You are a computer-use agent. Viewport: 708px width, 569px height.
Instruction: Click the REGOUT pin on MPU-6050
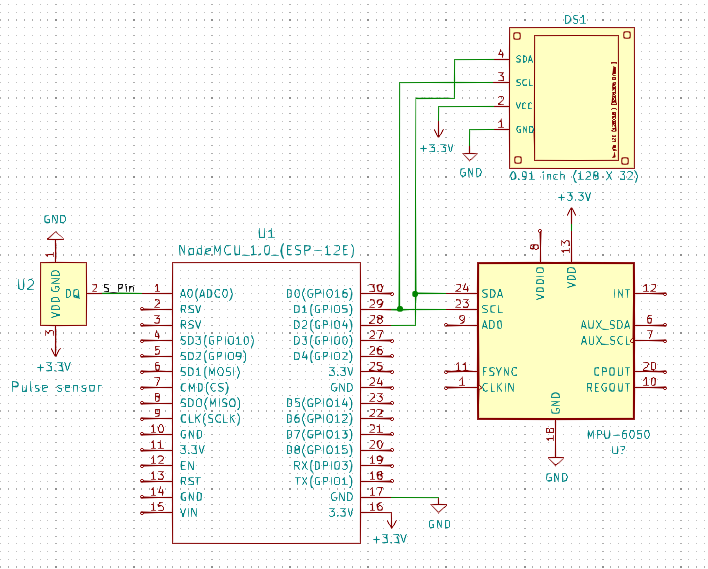[608, 387]
